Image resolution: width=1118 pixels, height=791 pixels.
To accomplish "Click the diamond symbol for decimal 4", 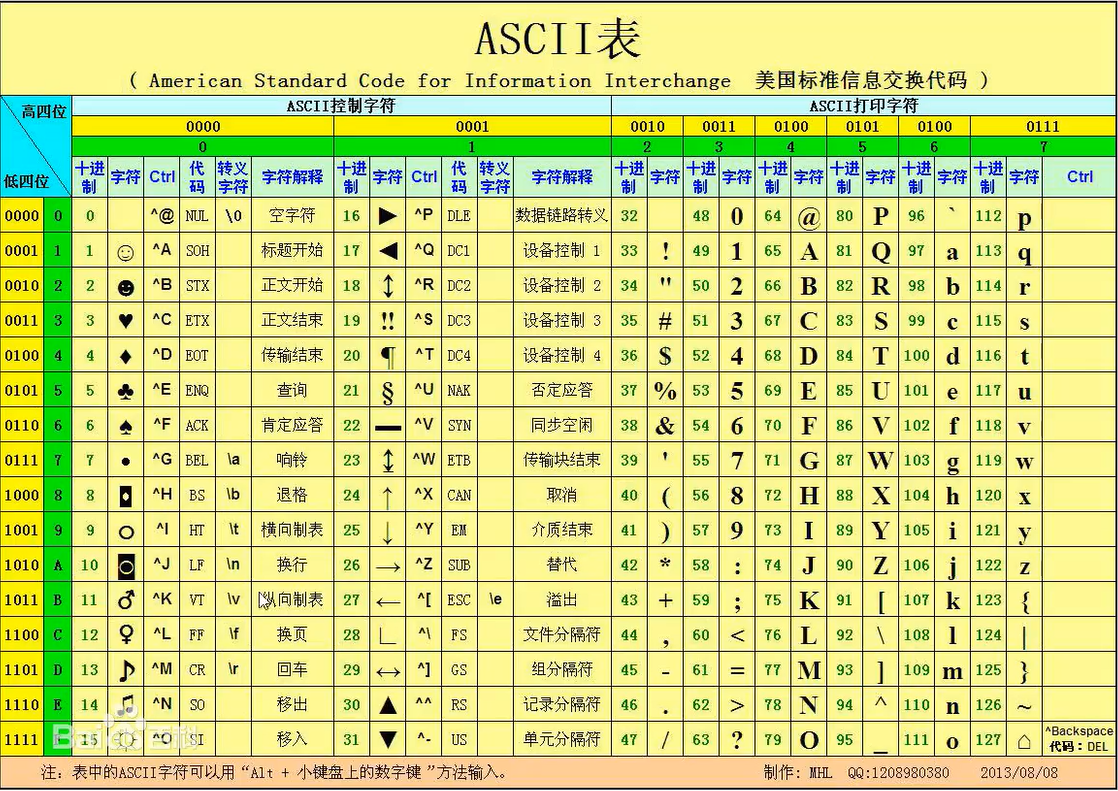I will click(x=125, y=356).
